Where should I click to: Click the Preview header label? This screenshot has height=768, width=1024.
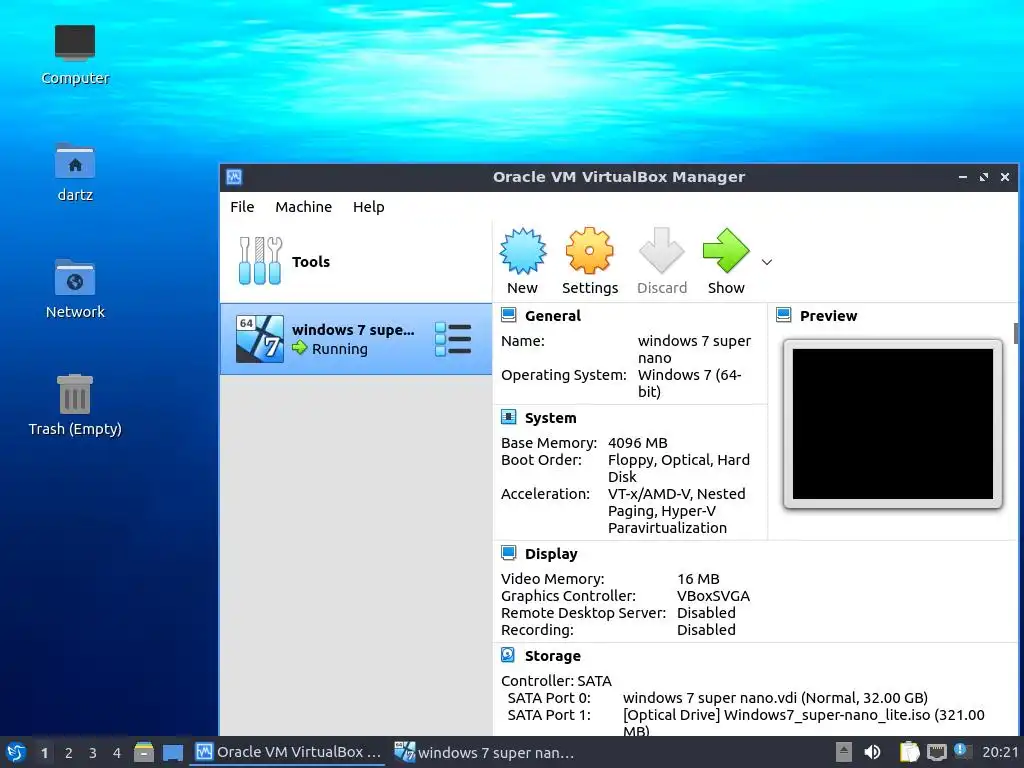(828, 316)
